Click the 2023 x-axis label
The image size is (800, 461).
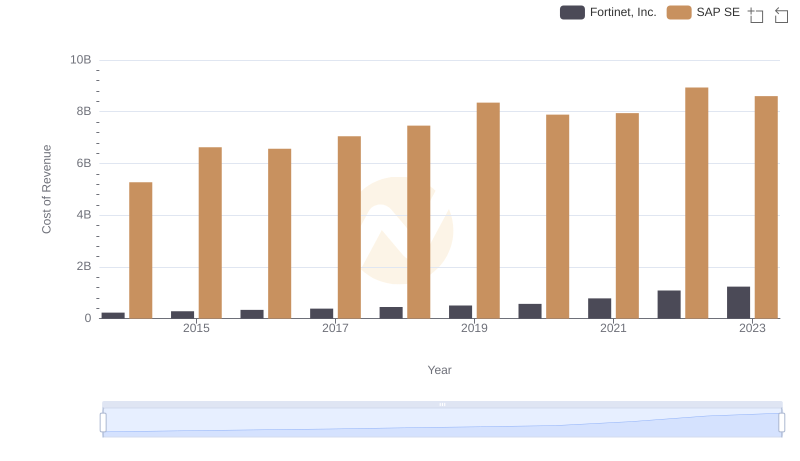point(752,328)
